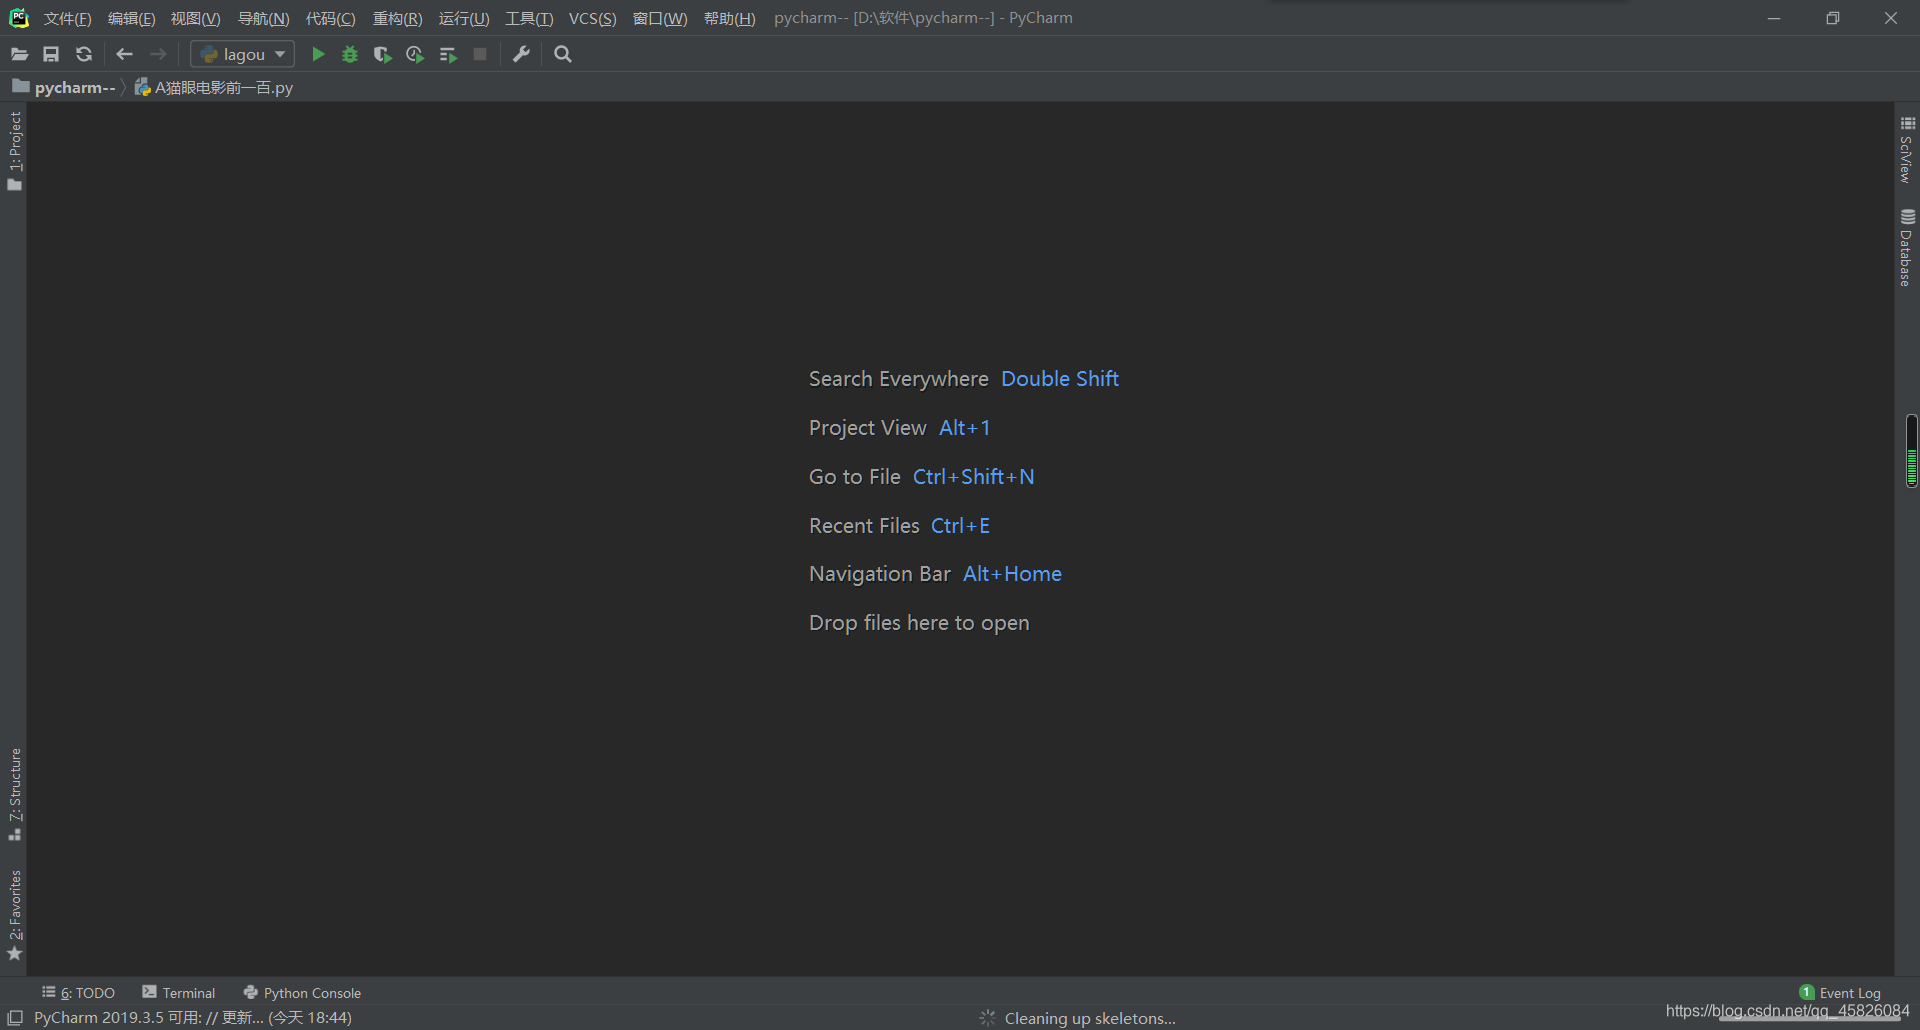Toggle the 2: Favorites tool window
Viewport: 1920px width, 1030px height.
(14, 915)
